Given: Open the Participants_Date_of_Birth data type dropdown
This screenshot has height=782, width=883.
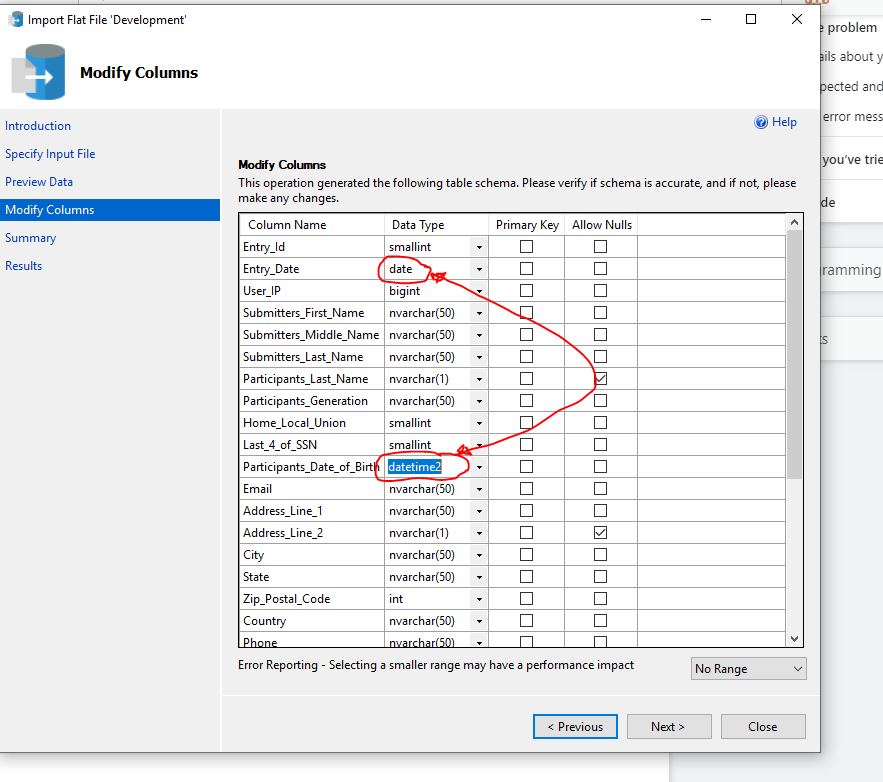Looking at the screenshot, I should click(477, 466).
